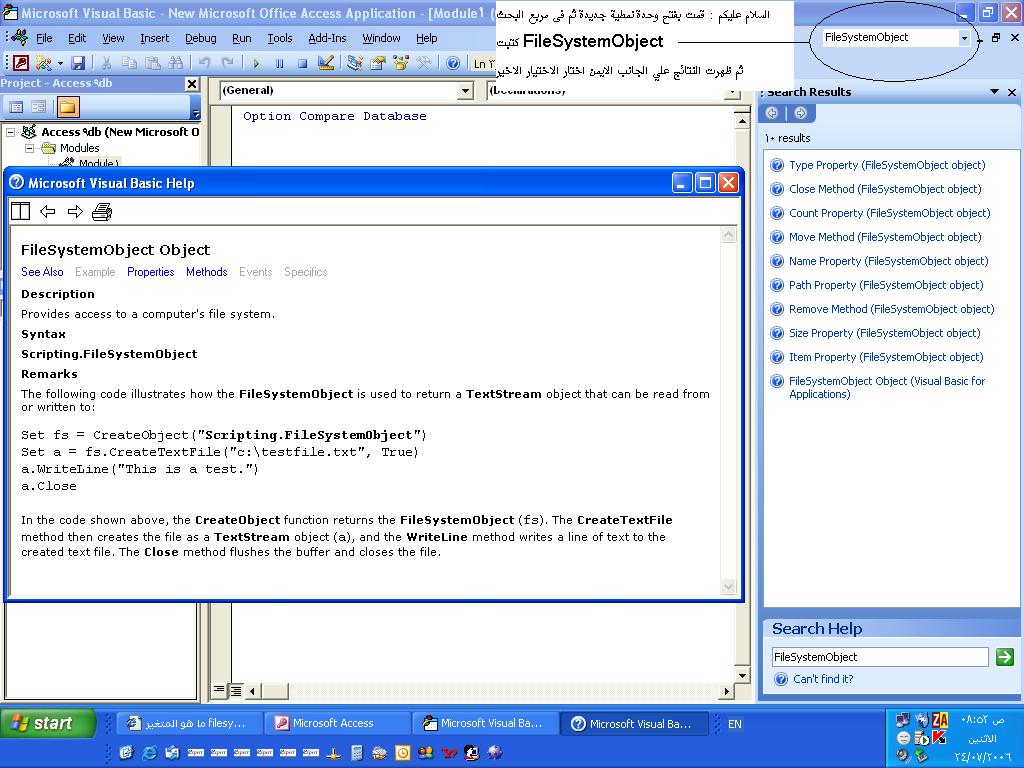Switch to Full Module View at the bottom of the code window
Image resolution: width=1024 pixels, height=768 pixels.
click(236, 690)
